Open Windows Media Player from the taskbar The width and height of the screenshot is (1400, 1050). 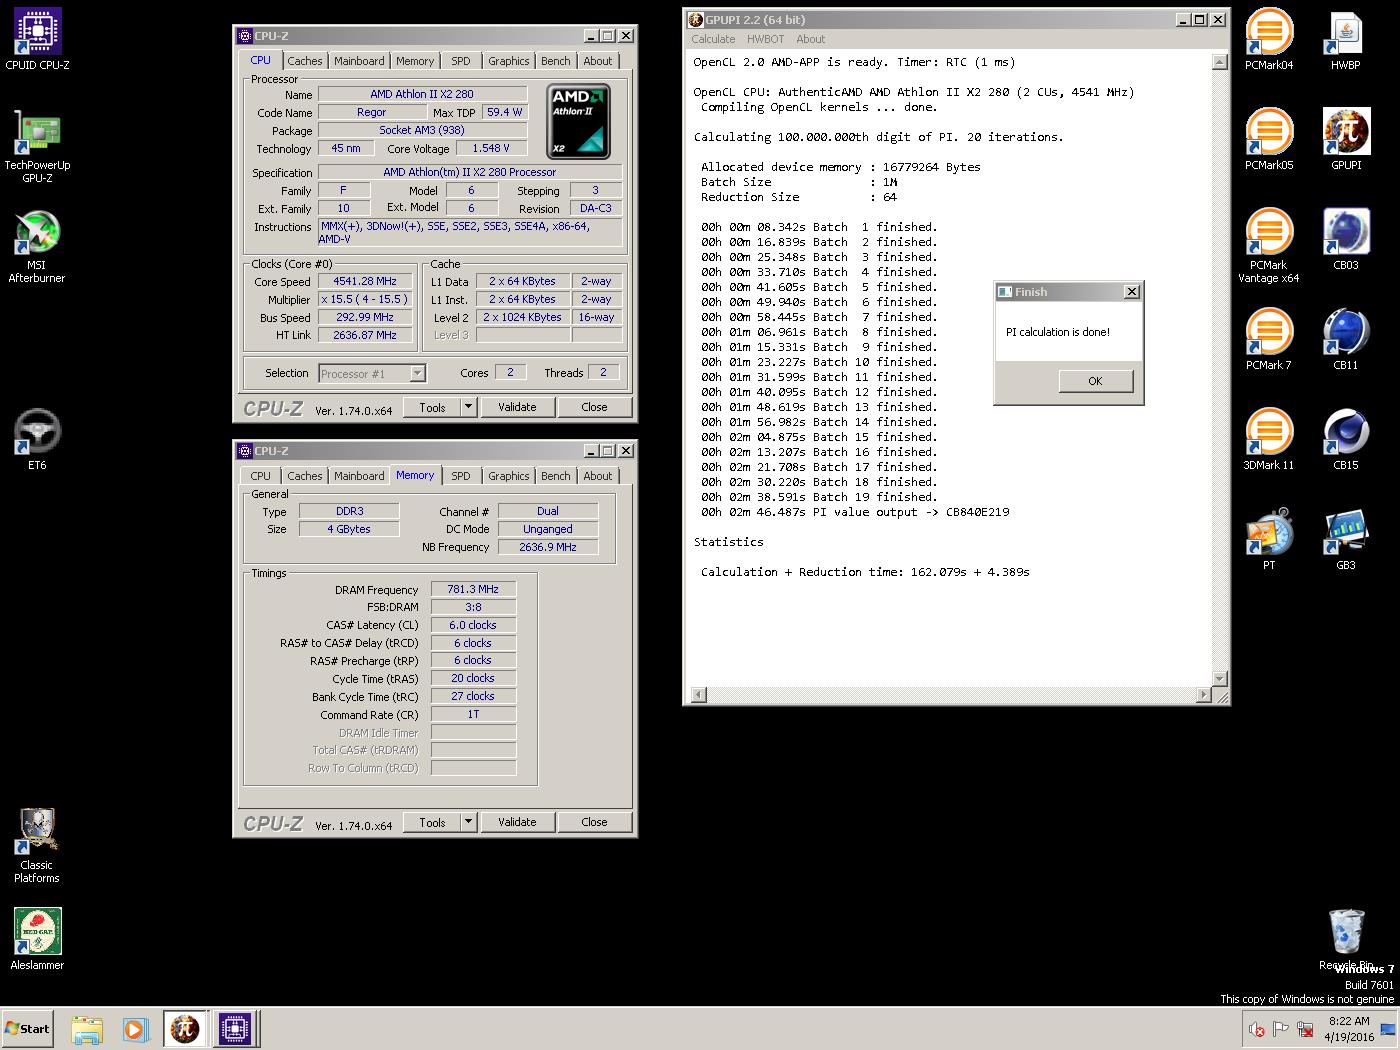coord(135,1029)
